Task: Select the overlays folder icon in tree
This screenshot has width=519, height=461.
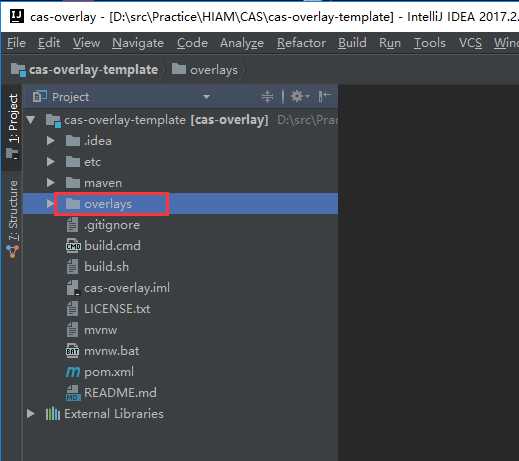Action: [73, 203]
